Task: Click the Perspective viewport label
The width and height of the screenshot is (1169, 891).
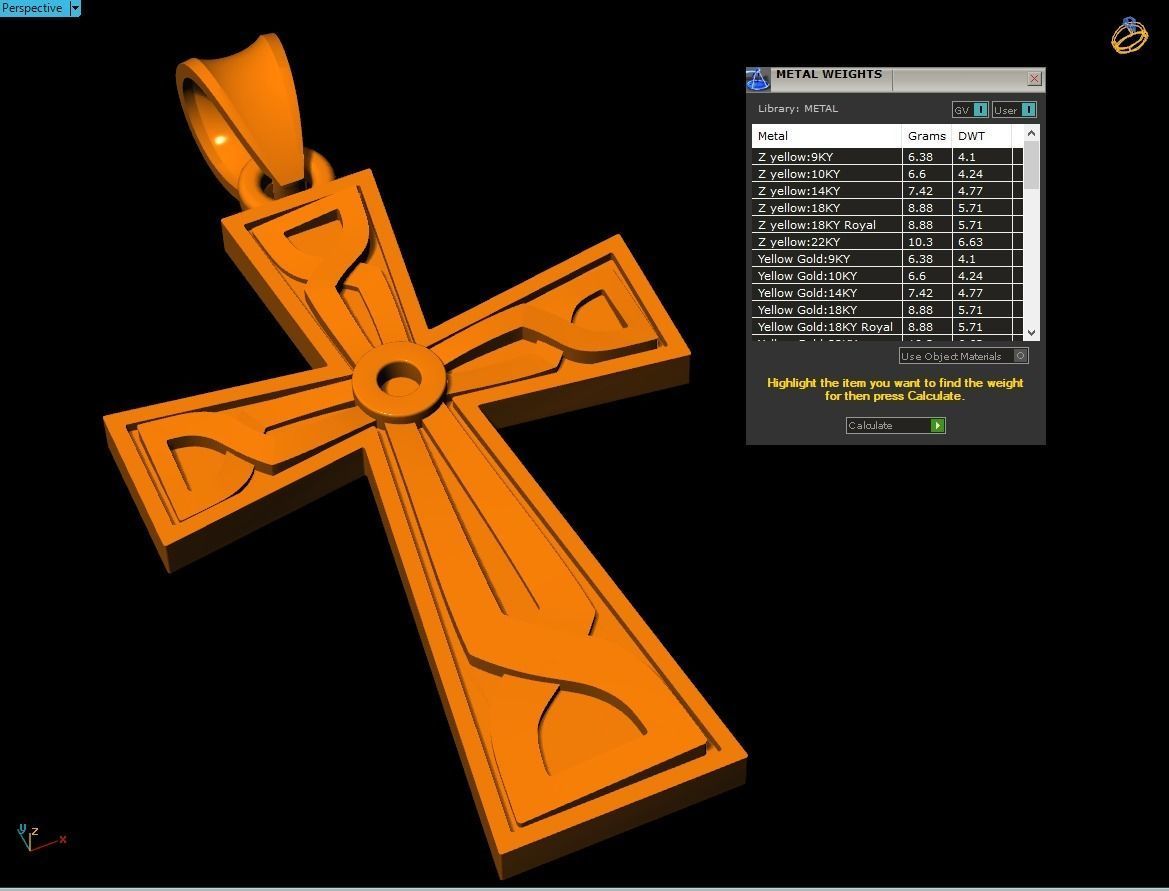Action: [33, 8]
